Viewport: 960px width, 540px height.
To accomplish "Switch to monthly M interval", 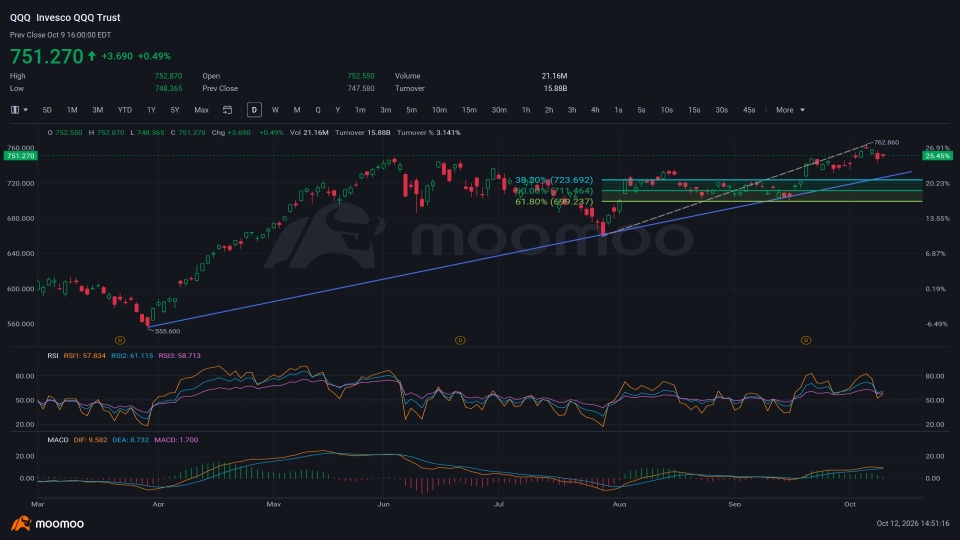I will click(297, 110).
